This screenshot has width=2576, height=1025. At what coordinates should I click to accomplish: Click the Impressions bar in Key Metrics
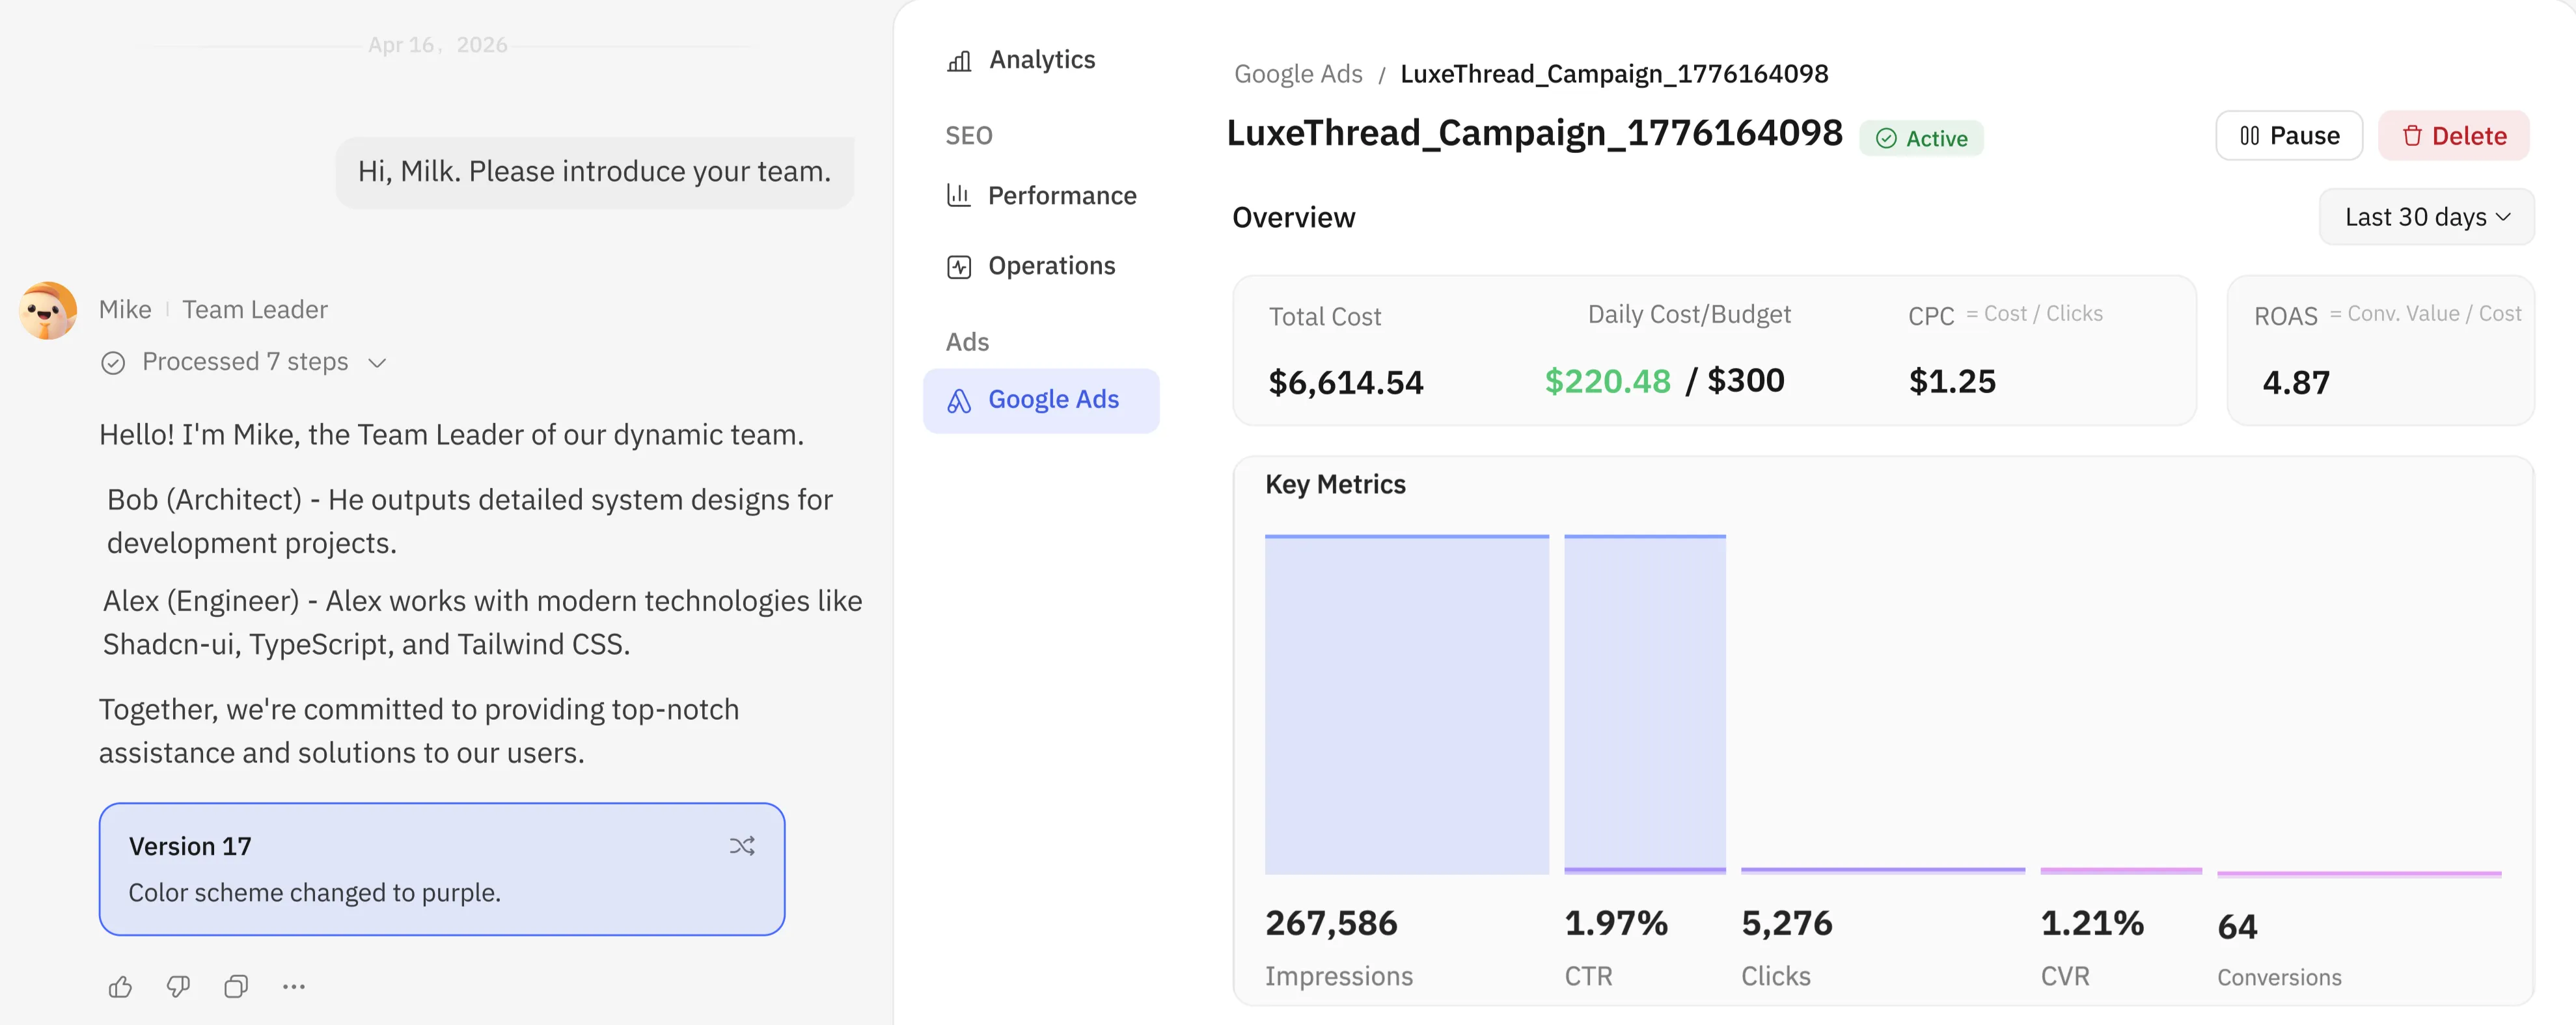[1406, 705]
